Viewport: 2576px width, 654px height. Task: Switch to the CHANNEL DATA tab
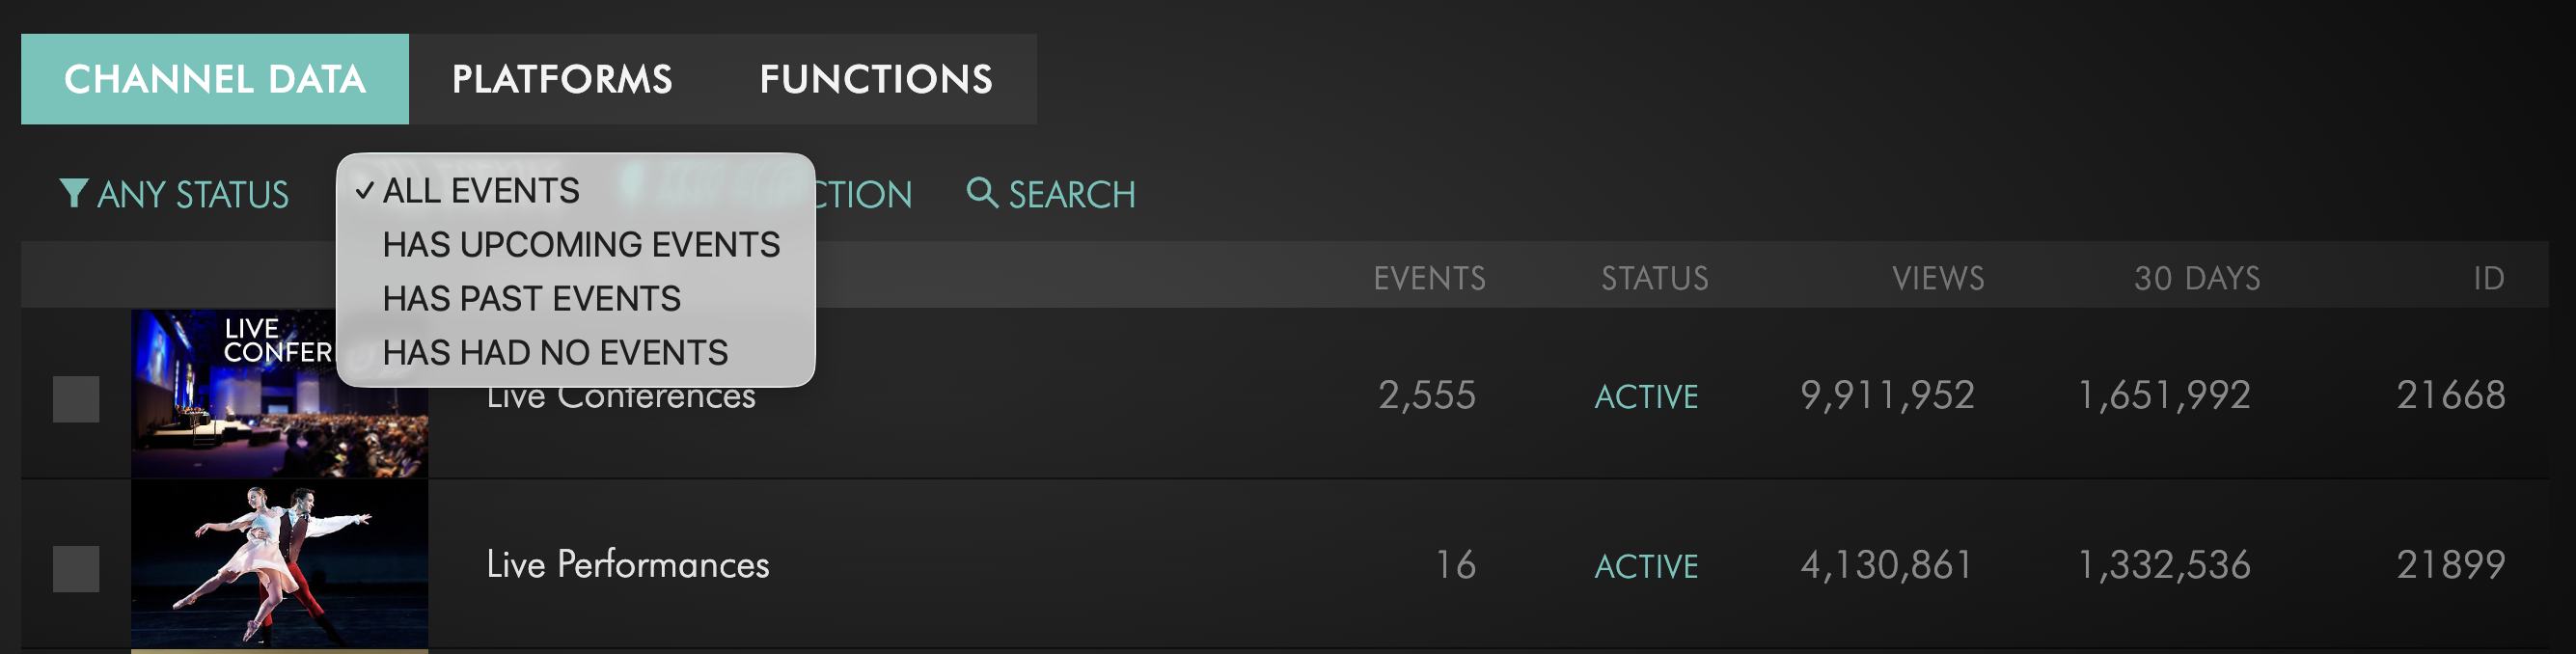[215, 79]
